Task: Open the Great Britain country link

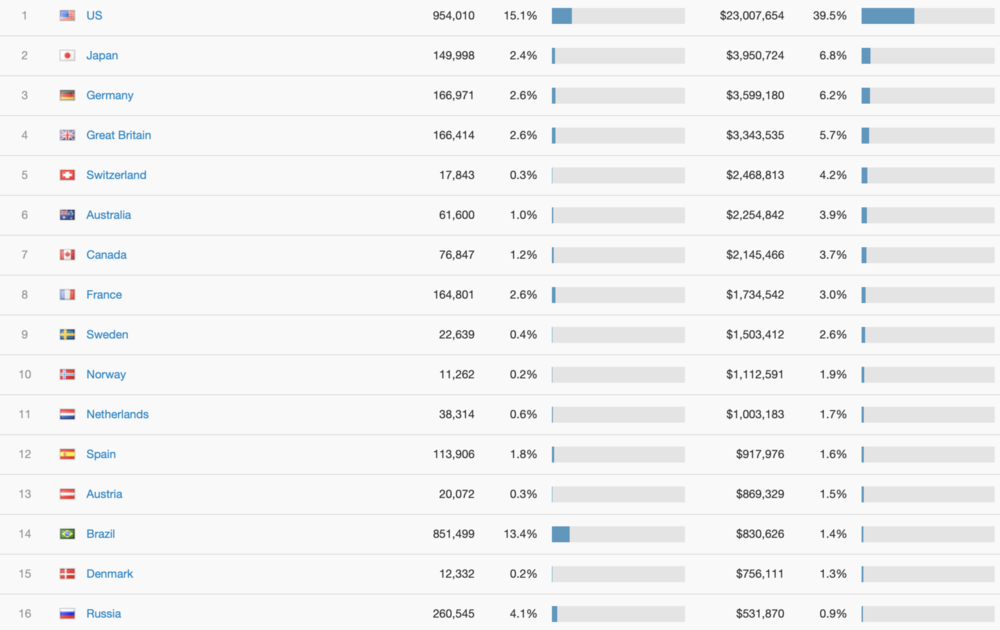Action: [118, 135]
